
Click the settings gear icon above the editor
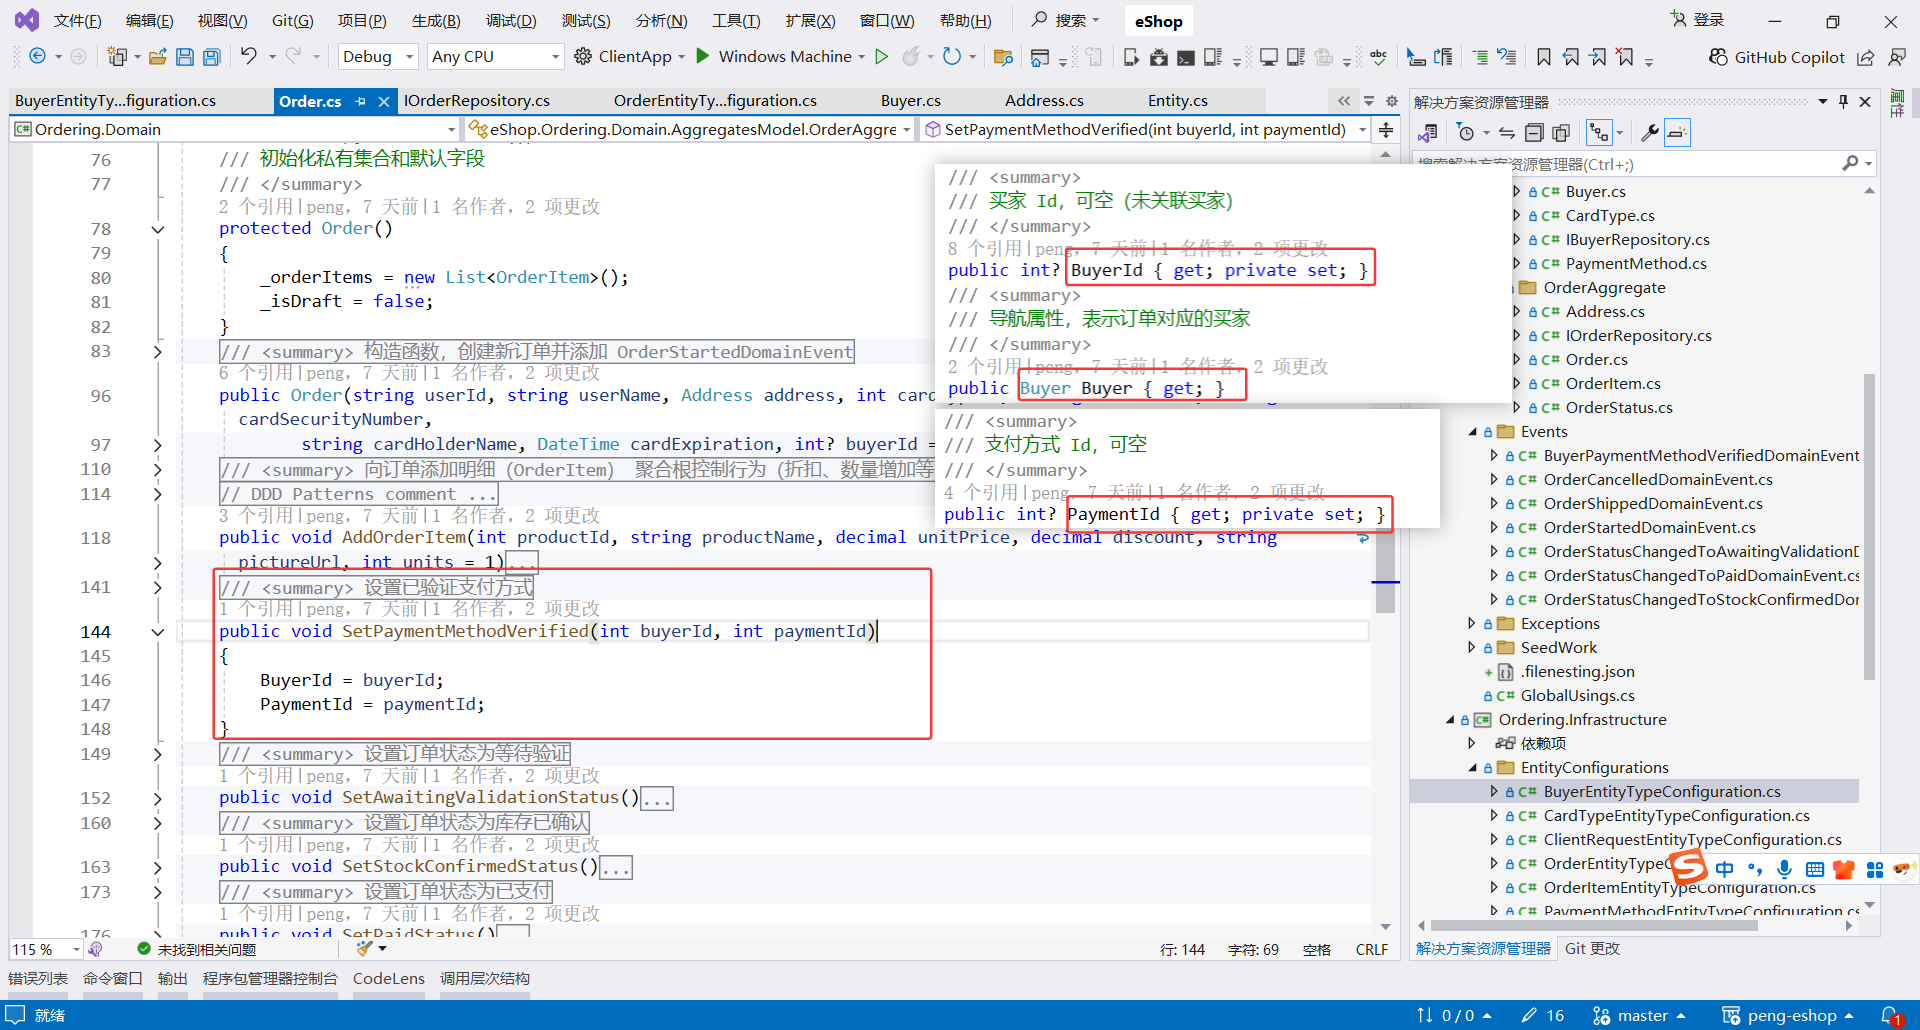1391,101
